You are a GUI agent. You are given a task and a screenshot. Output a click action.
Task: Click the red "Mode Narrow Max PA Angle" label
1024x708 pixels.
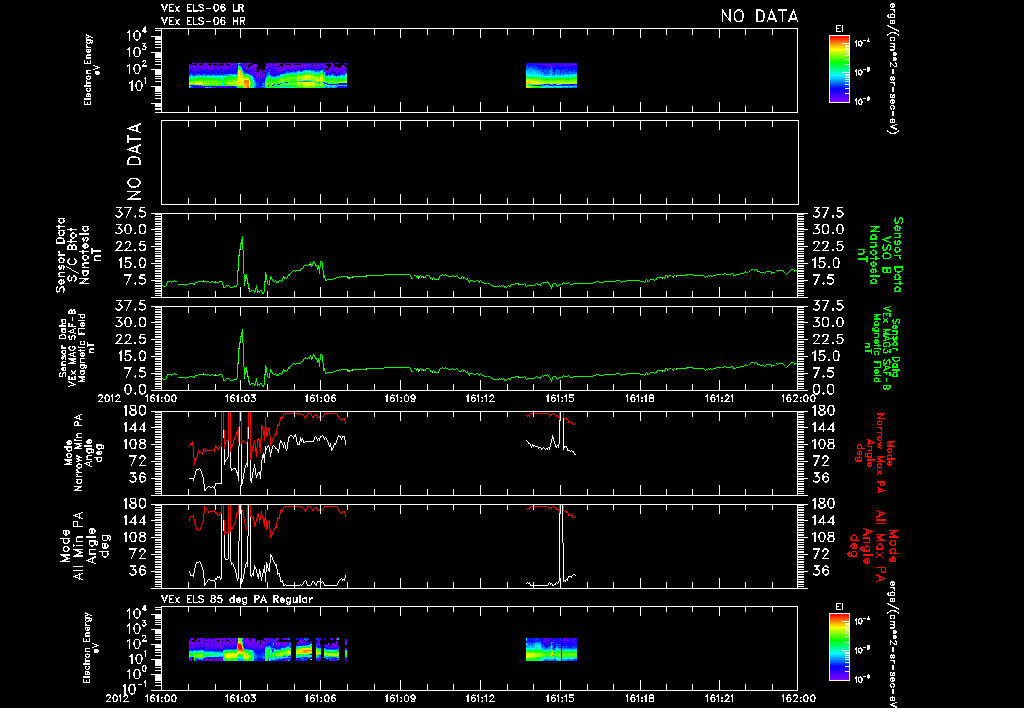[873, 453]
